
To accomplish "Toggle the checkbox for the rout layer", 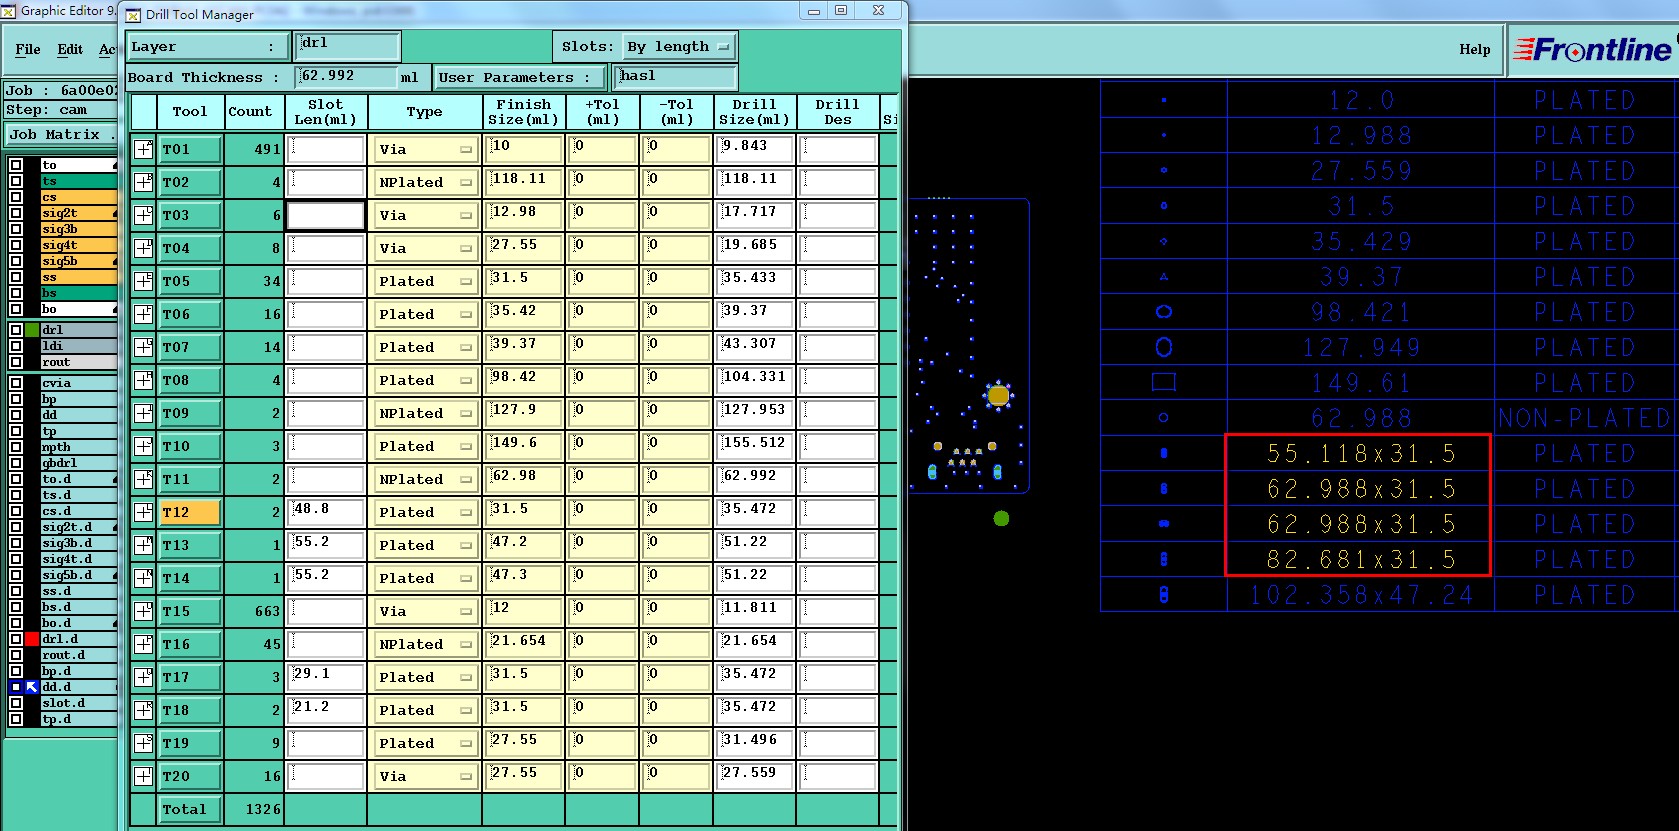I will (16, 362).
